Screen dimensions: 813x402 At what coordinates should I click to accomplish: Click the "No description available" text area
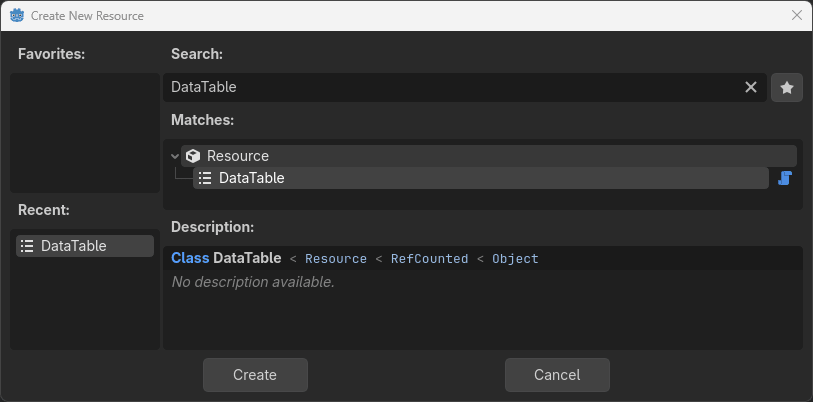click(253, 282)
